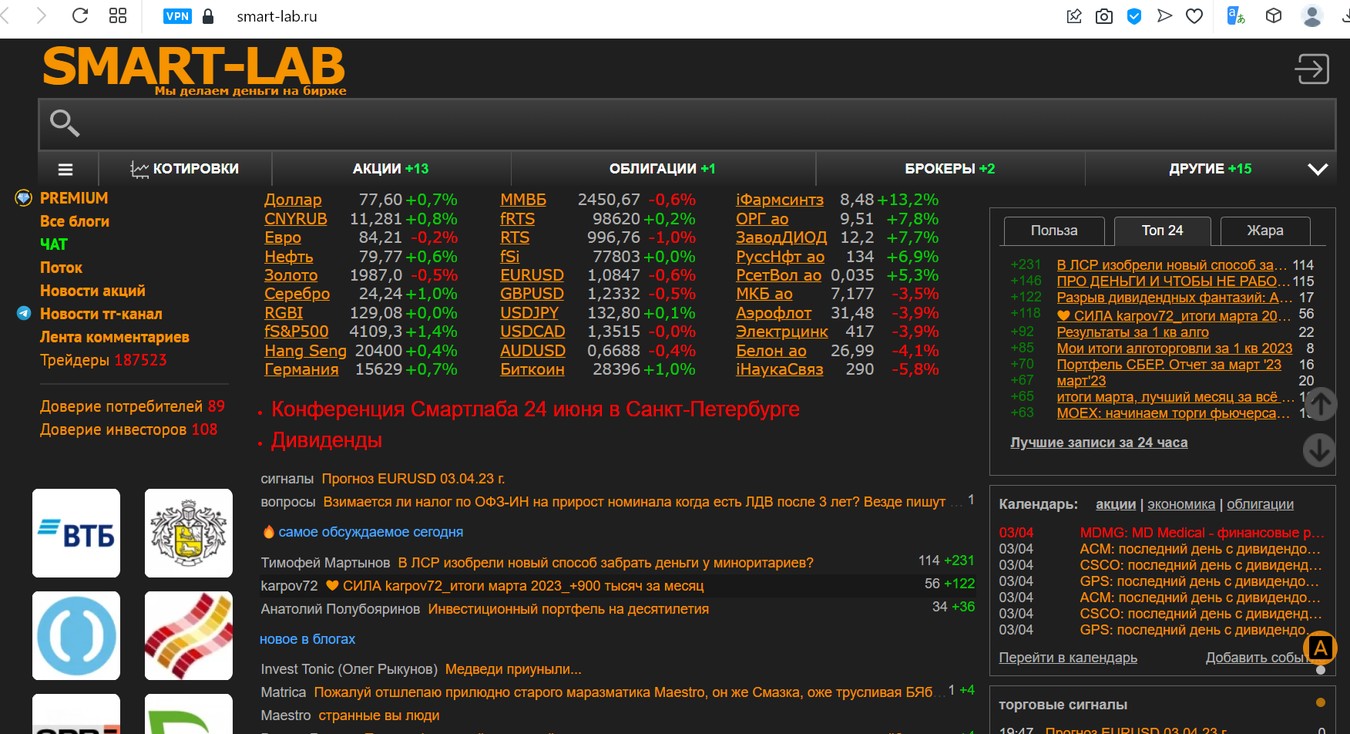Open the БРОКЕРЫ menu
This screenshot has width=1350, height=734.
point(950,169)
